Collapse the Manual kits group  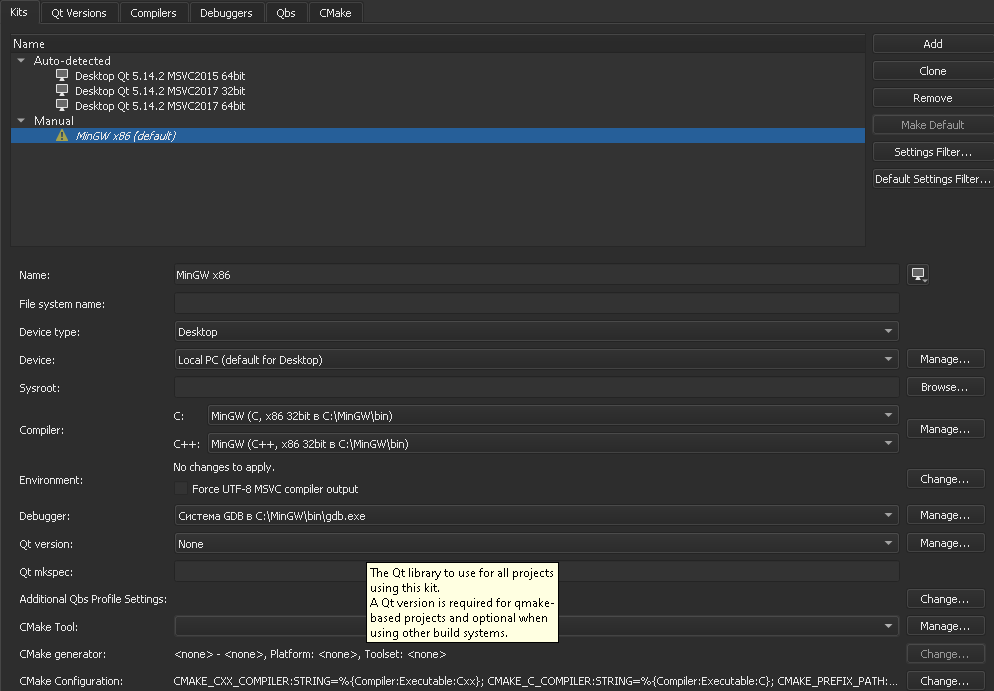point(21,120)
